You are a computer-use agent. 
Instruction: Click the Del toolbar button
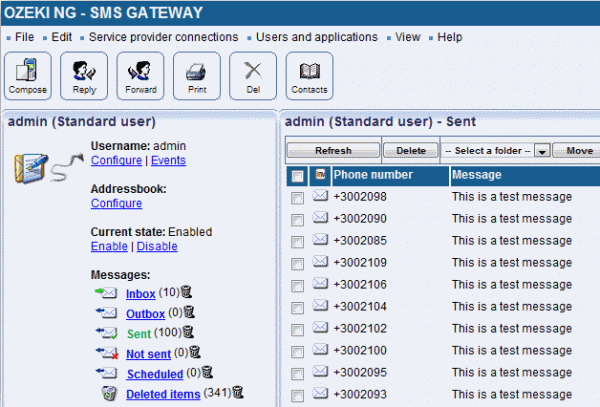click(x=253, y=76)
